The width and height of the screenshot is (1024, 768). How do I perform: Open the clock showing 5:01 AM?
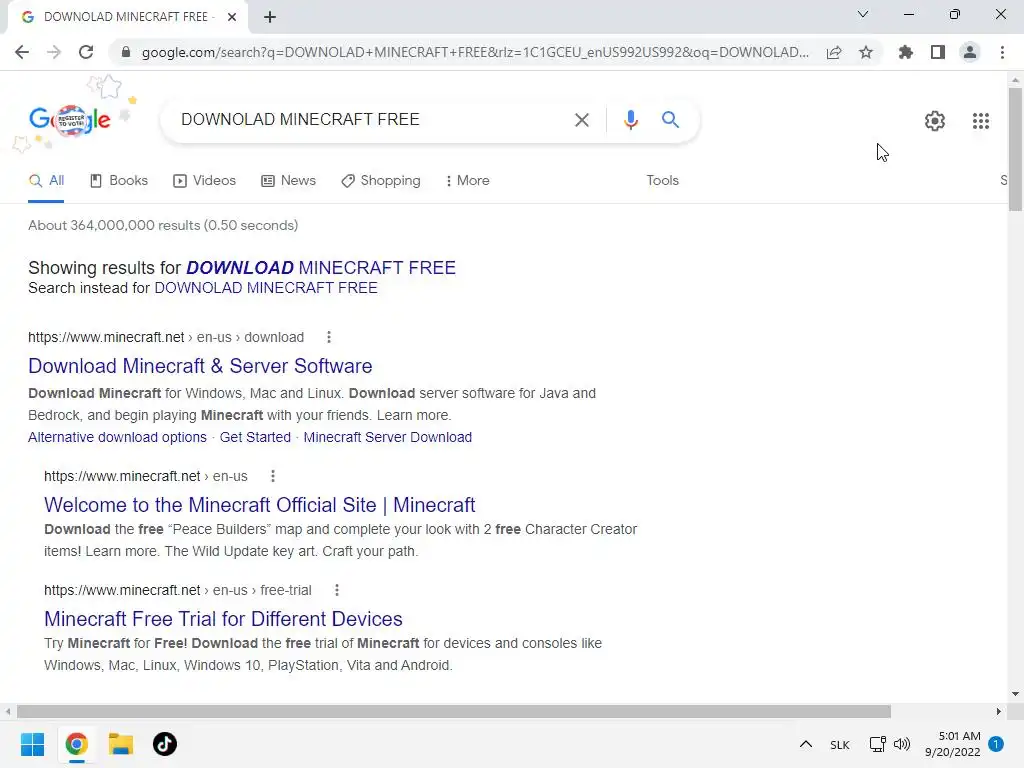click(952, 744)
